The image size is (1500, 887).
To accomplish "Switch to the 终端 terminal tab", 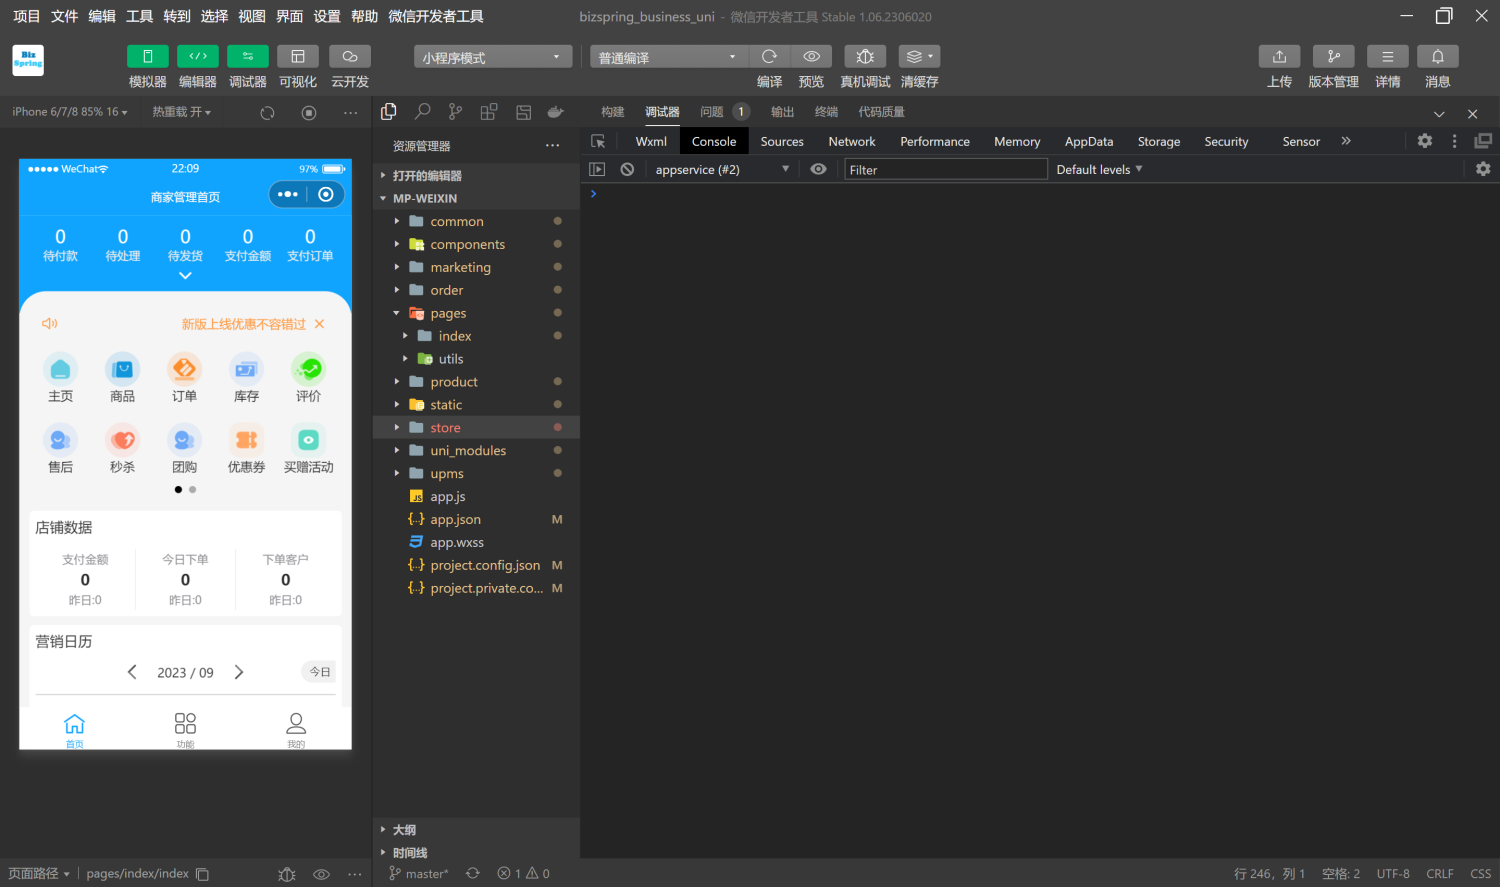I will (x=826, y=112).
